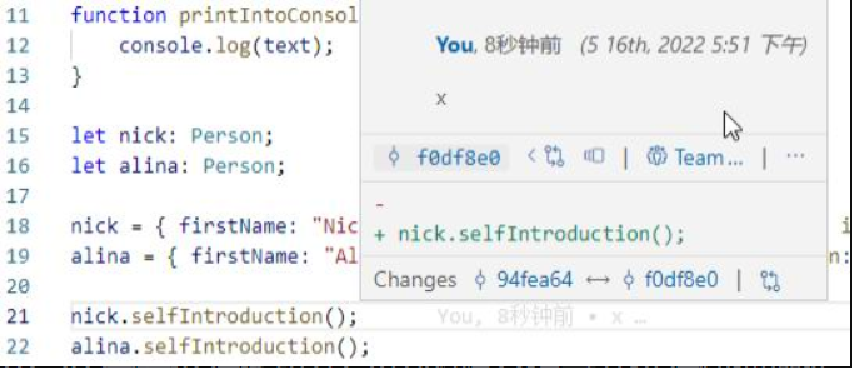The height and width of the screenshot is (368, 852).
Task: Click commit icon before header hash f0df8e0
Action: coord(394,158)
